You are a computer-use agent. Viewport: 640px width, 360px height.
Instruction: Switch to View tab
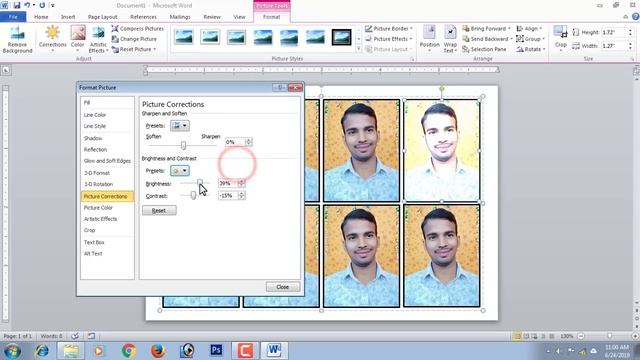pyautogui.click(x=239, y=17)
